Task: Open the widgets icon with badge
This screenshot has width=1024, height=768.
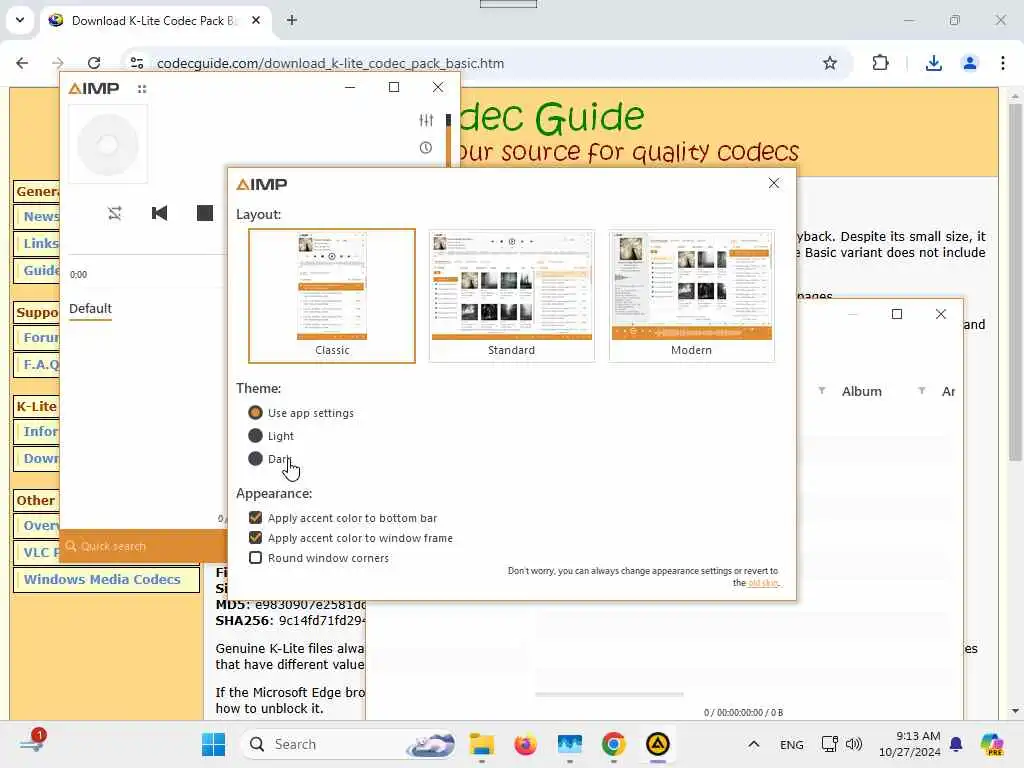Action: coord(33,742)
